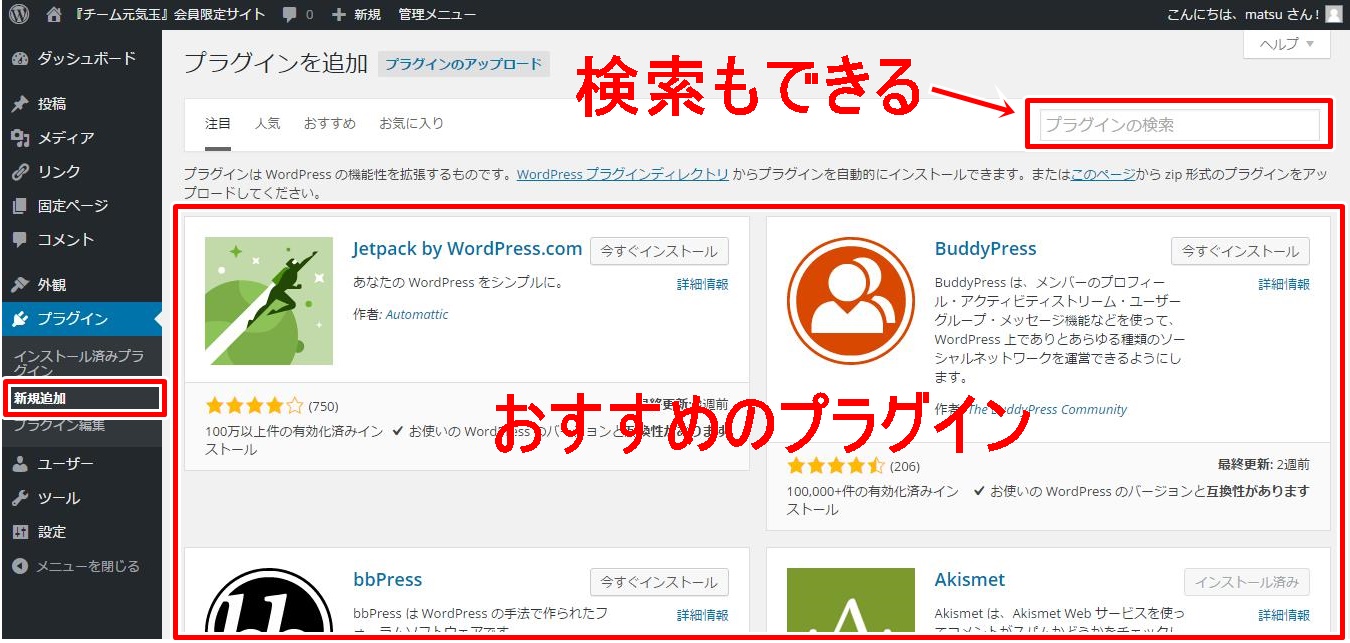
Task: Install BuddyPress with 今すぐインストール
Action: pos(1241,251)
